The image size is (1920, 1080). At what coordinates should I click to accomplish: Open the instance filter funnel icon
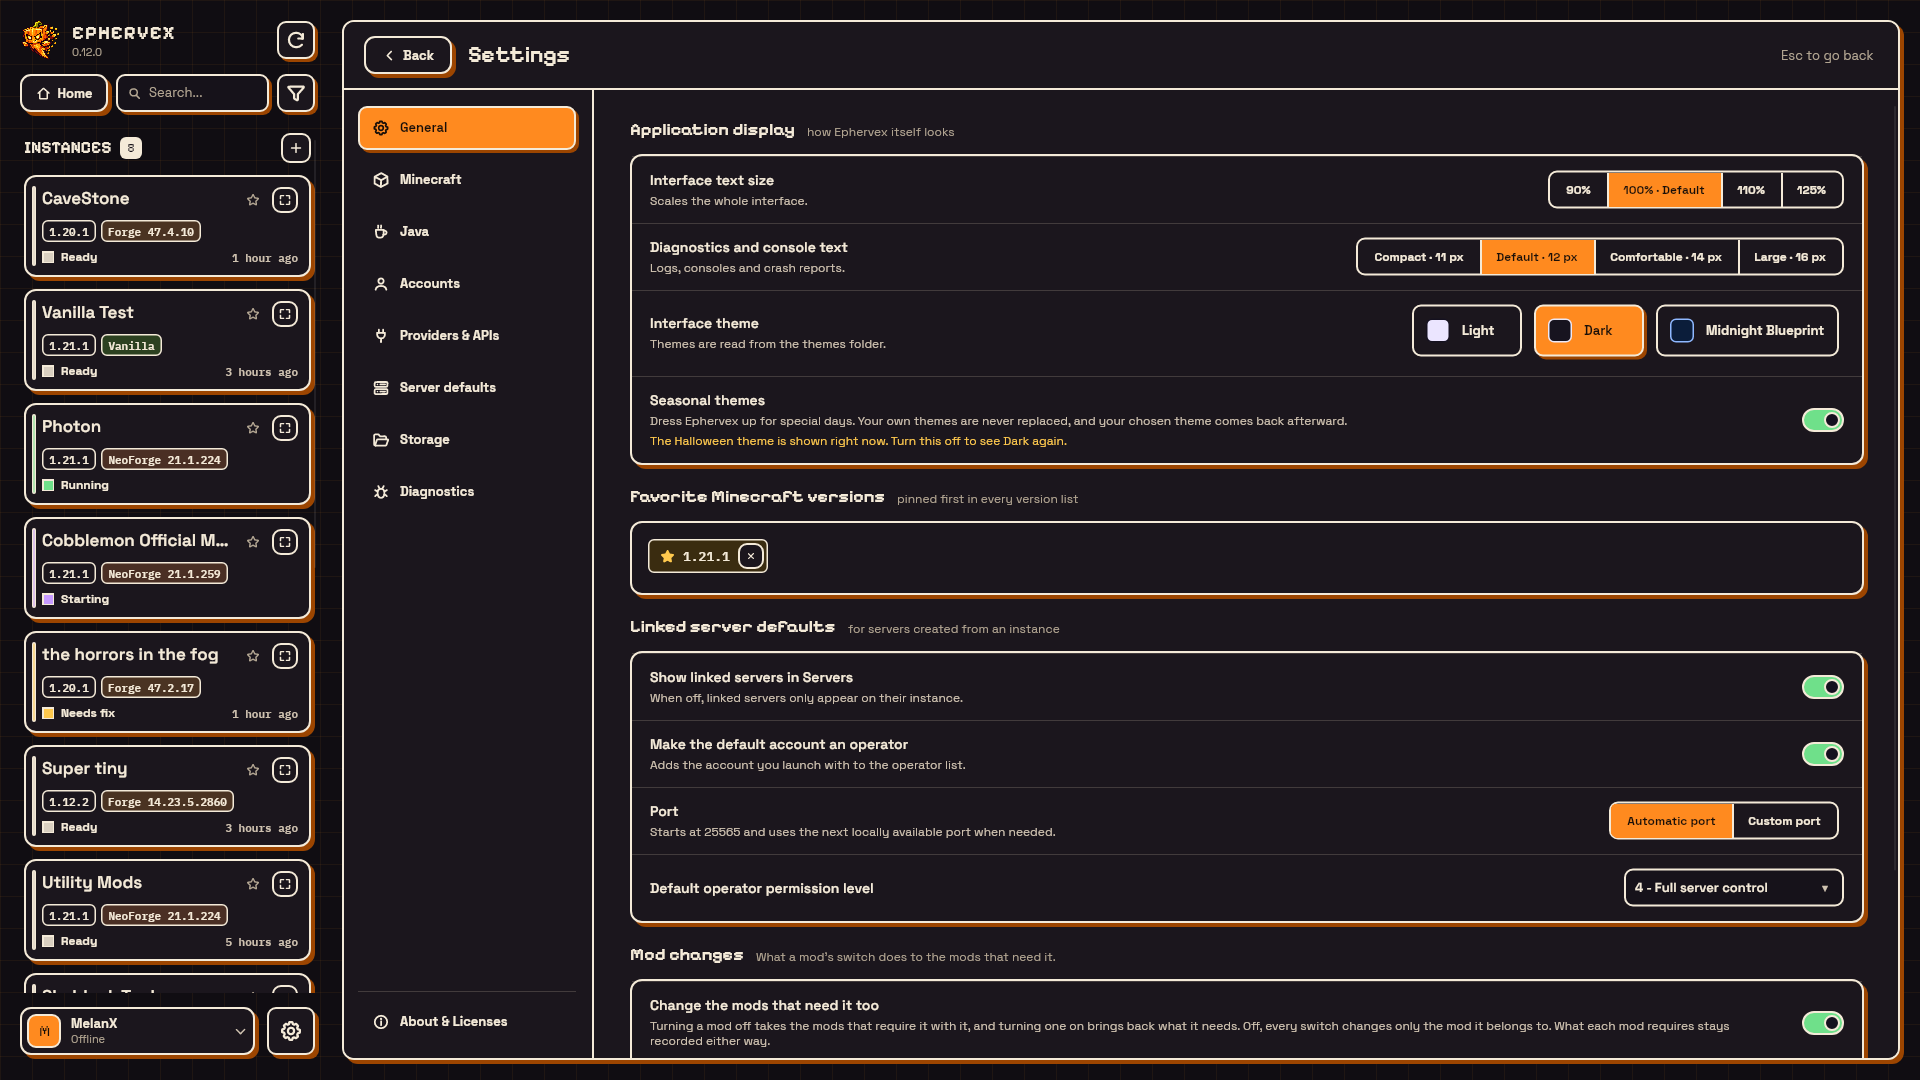coord(295,93)
